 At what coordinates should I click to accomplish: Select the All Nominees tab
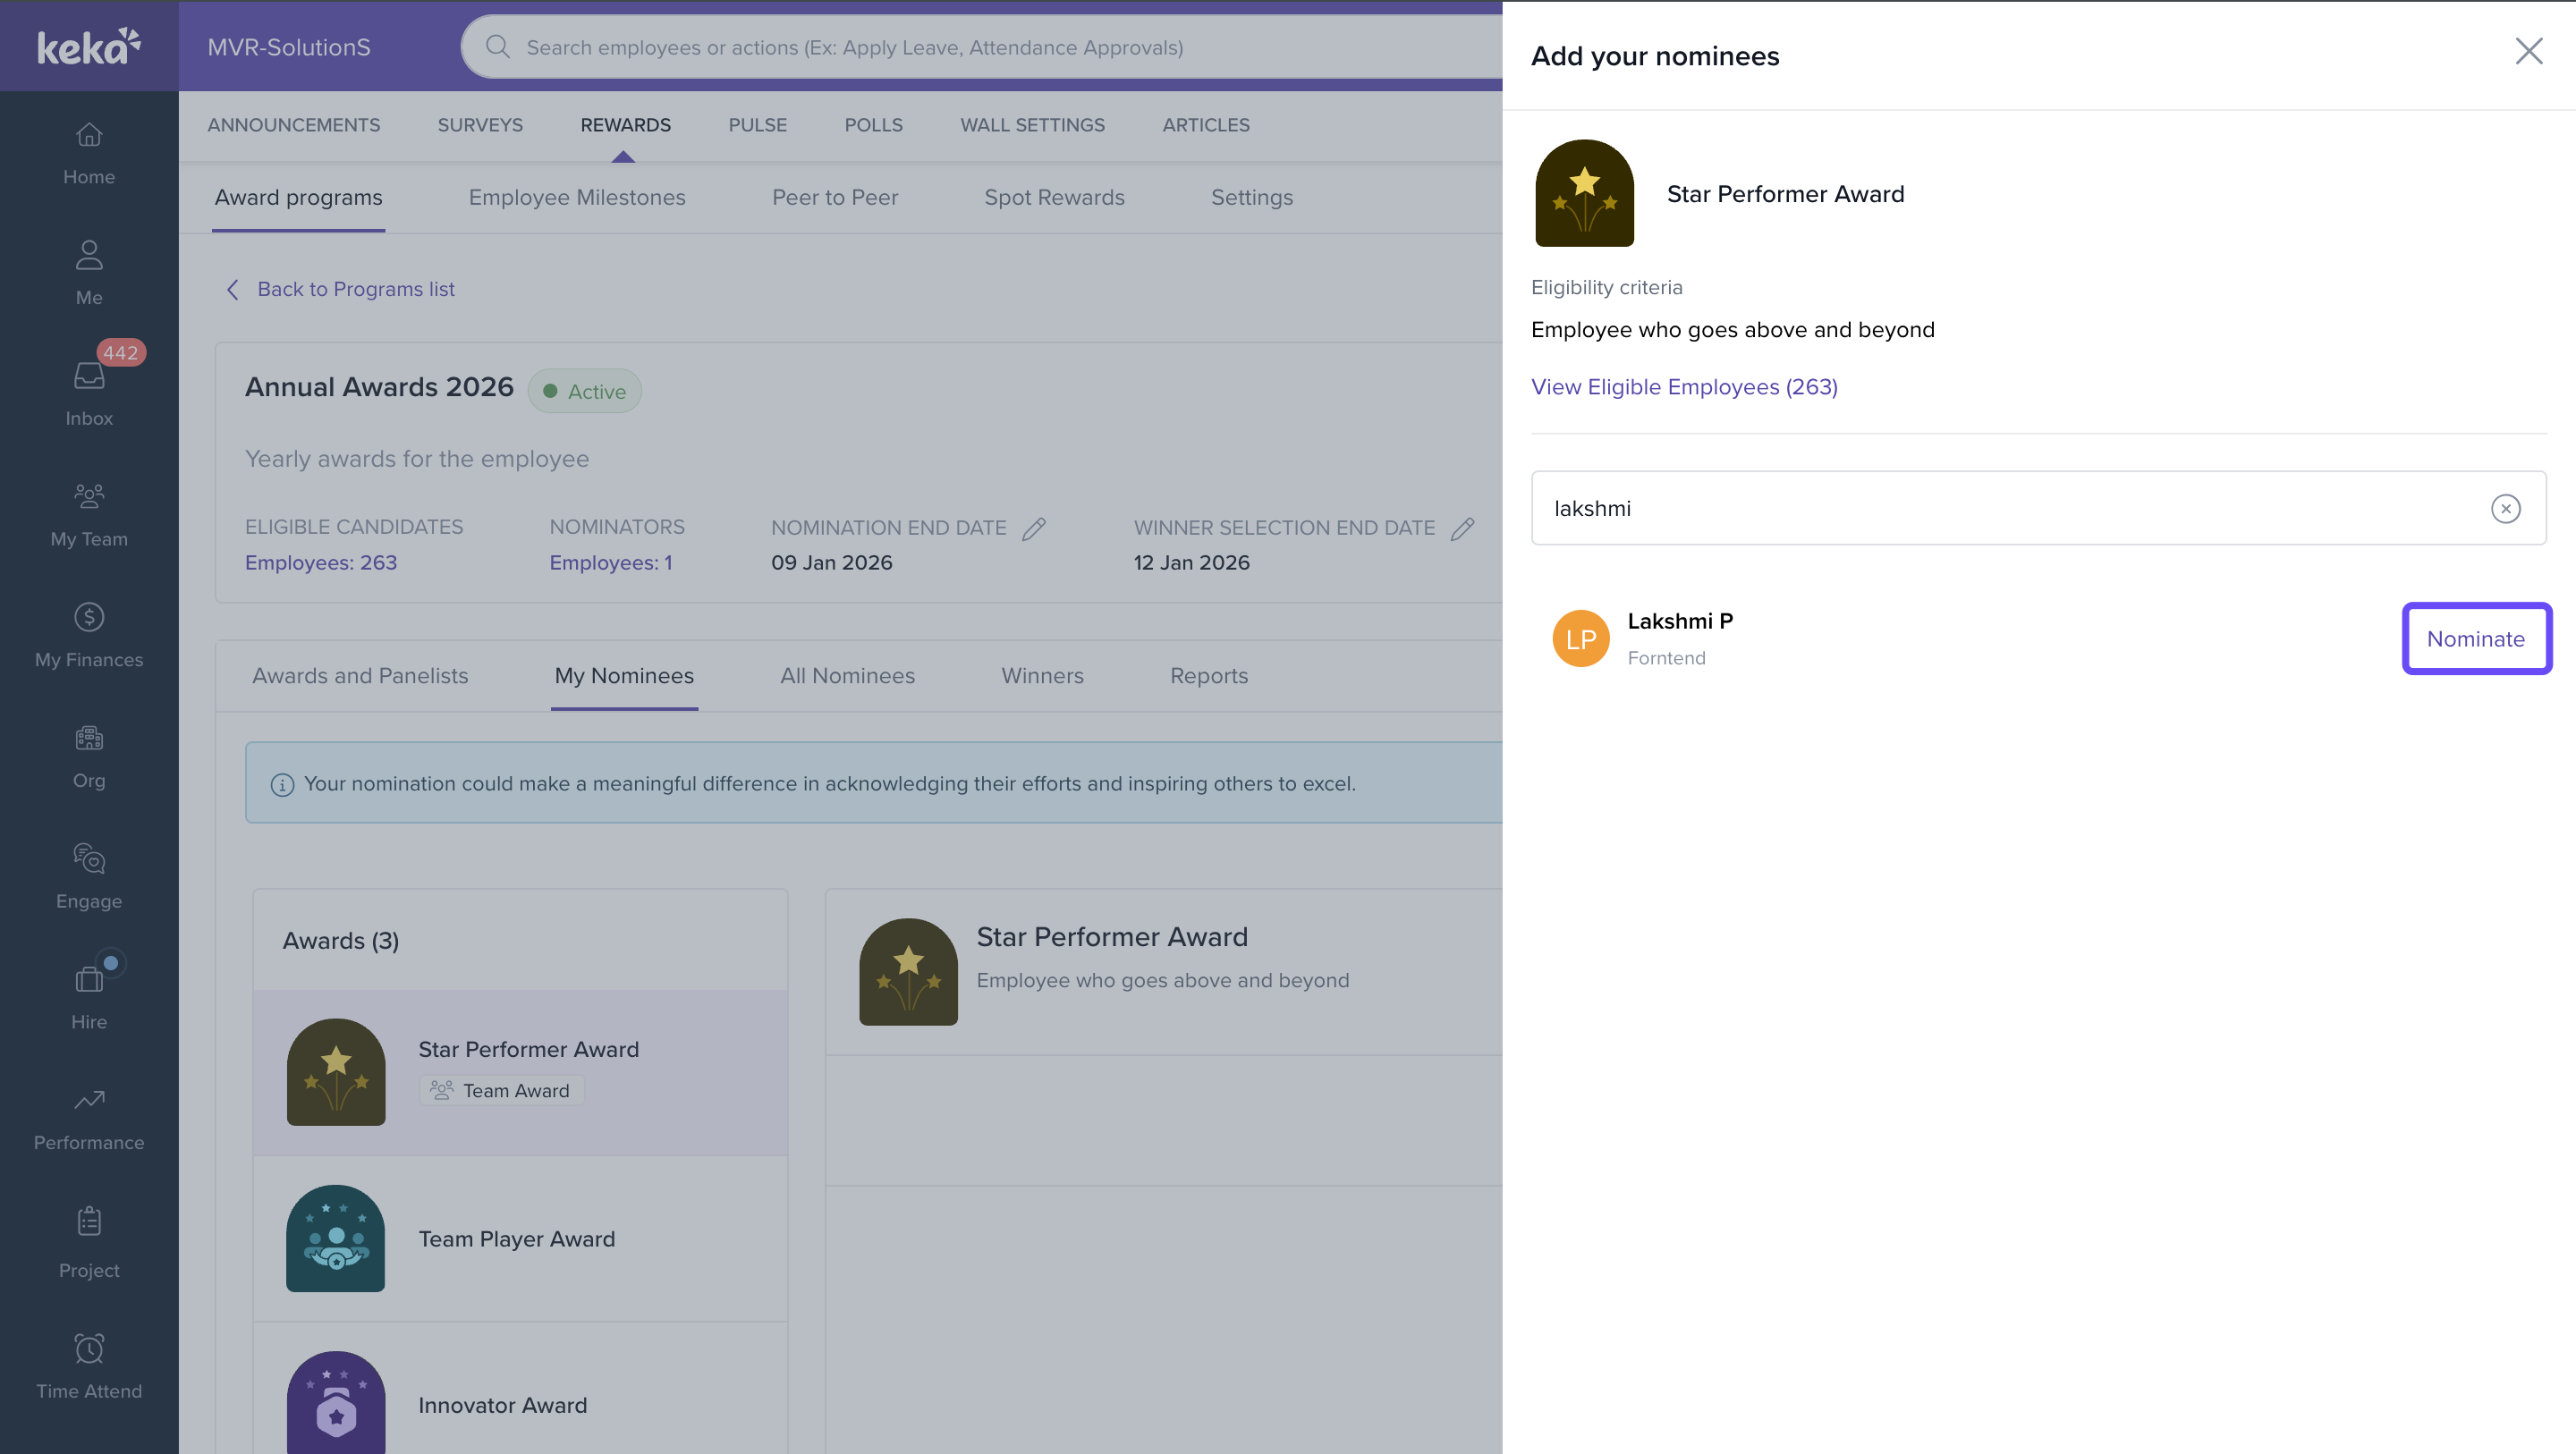point(847,676)
